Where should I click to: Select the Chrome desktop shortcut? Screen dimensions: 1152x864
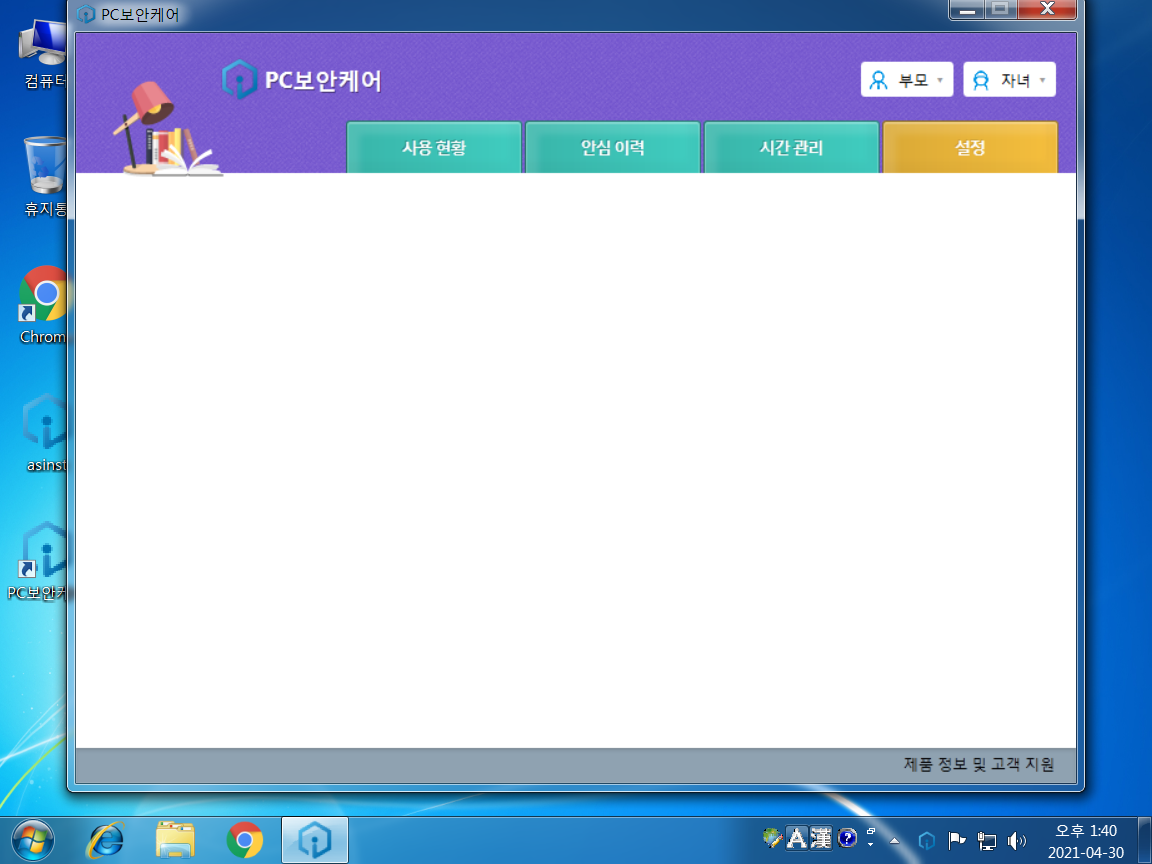43,305
